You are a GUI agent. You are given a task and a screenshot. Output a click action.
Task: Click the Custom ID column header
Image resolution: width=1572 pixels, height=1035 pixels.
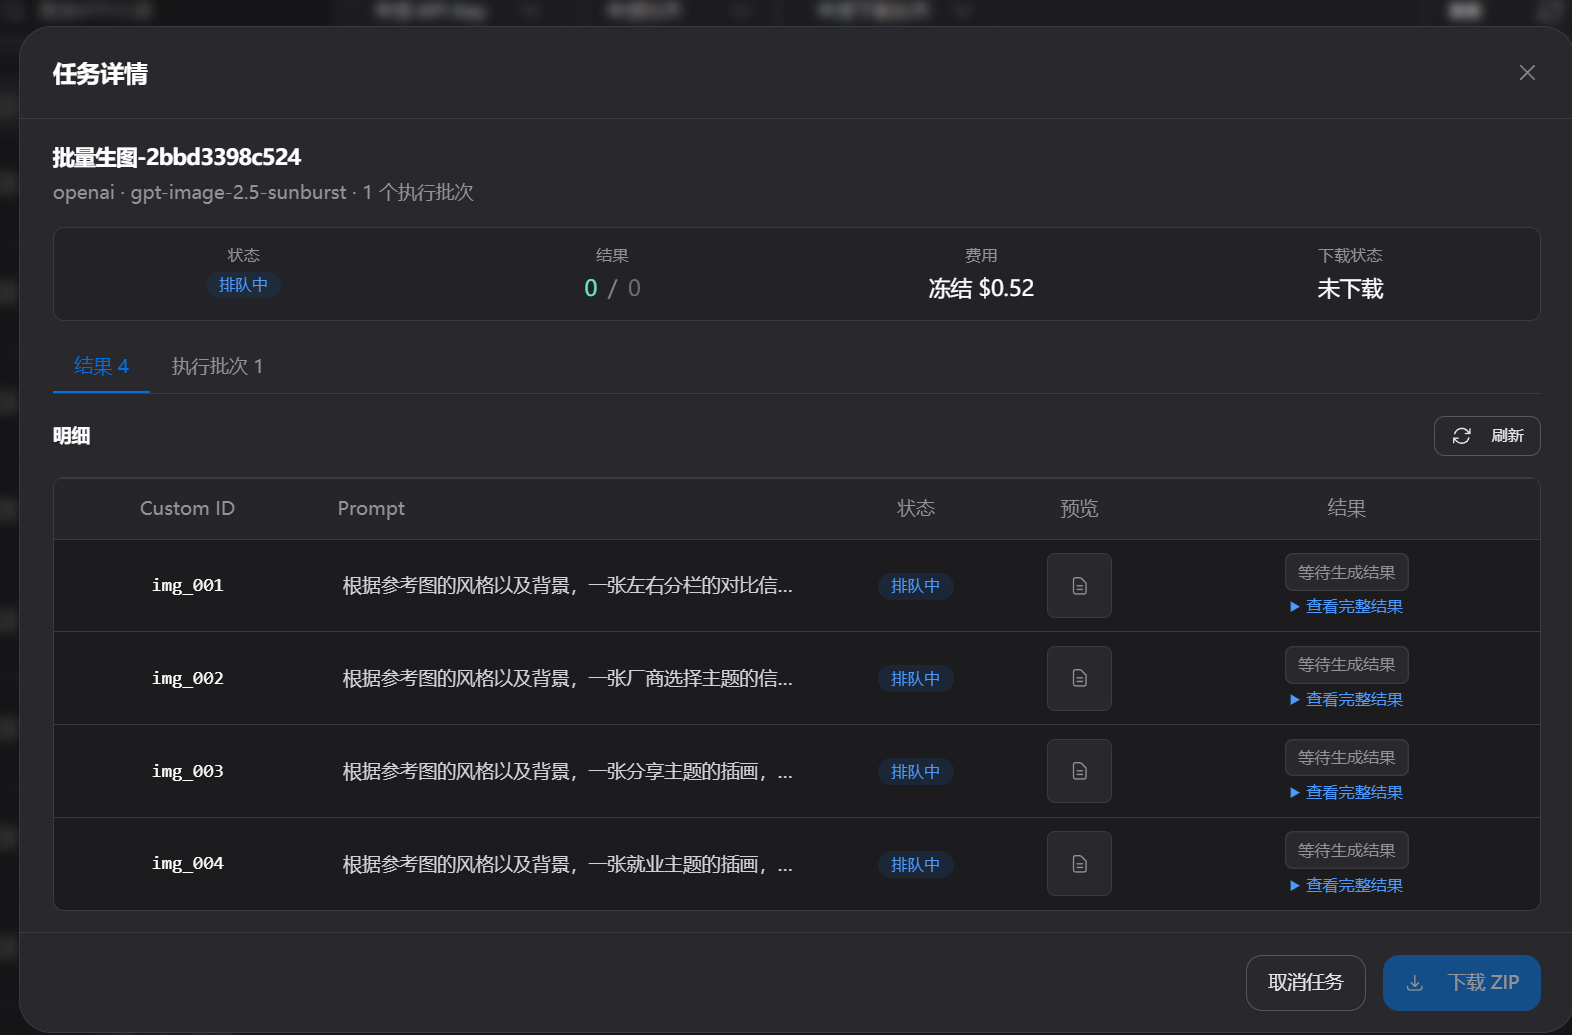pyautogui.click(x=188, y=508)
